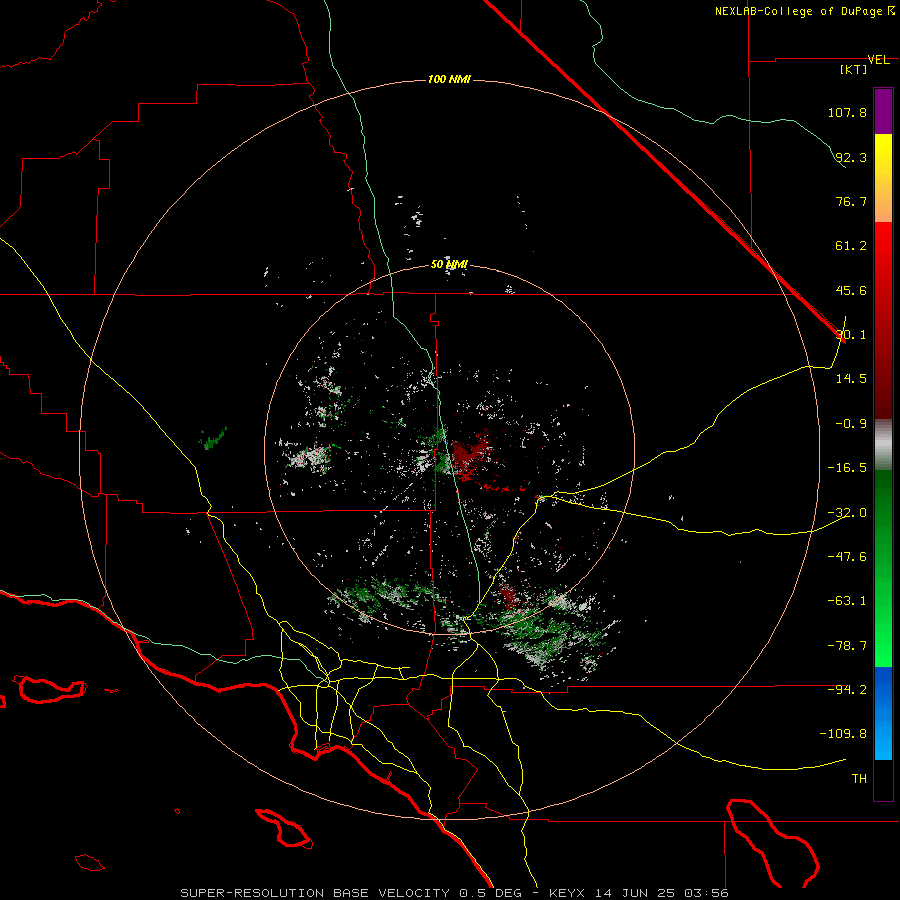Image resolution: width=900 pixels, height=900 pixels.
Task: Select the -47.6 scale label
Action: pos(847,557)
